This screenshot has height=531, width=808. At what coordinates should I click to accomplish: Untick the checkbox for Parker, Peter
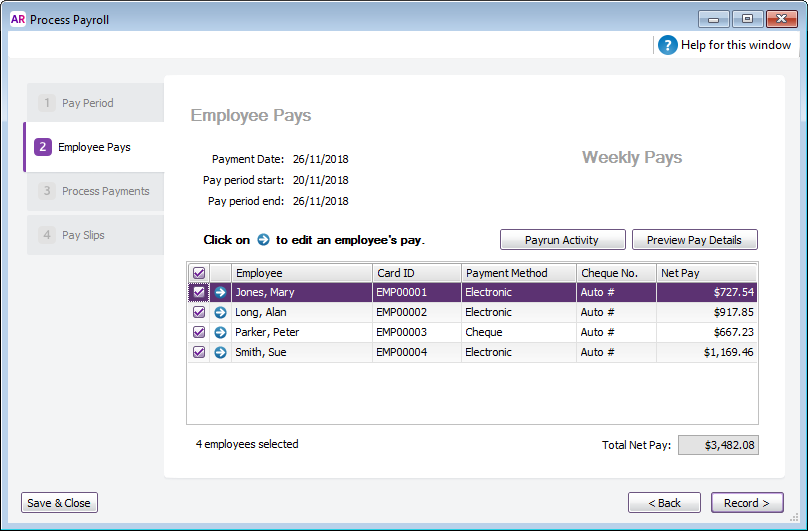coord(198,332)
